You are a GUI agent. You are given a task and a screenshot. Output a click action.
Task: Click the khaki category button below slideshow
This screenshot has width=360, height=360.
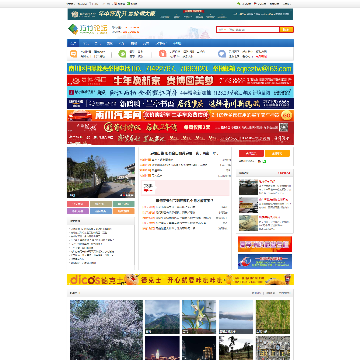(101, 204)
